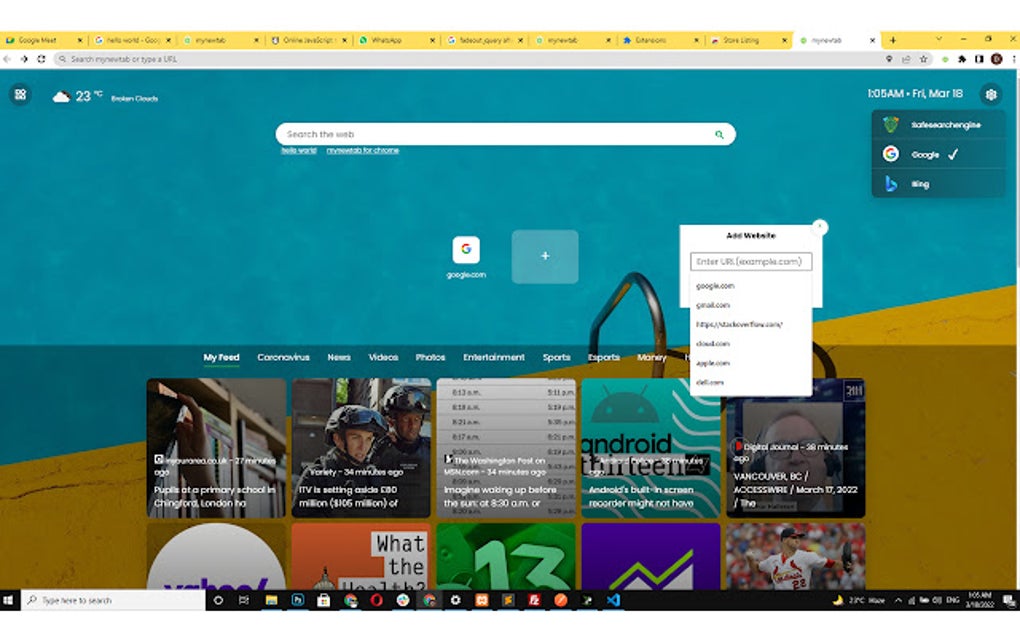This screenshot has height=638, width=1020.
Task: Click the Bing logo icon
Action: (x=893, y=183)
